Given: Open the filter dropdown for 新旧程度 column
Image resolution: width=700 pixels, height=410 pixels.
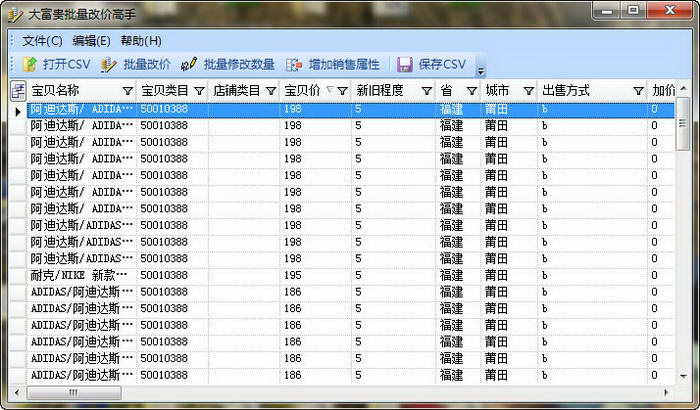Looking at the screenshot, I should point(427,91).
